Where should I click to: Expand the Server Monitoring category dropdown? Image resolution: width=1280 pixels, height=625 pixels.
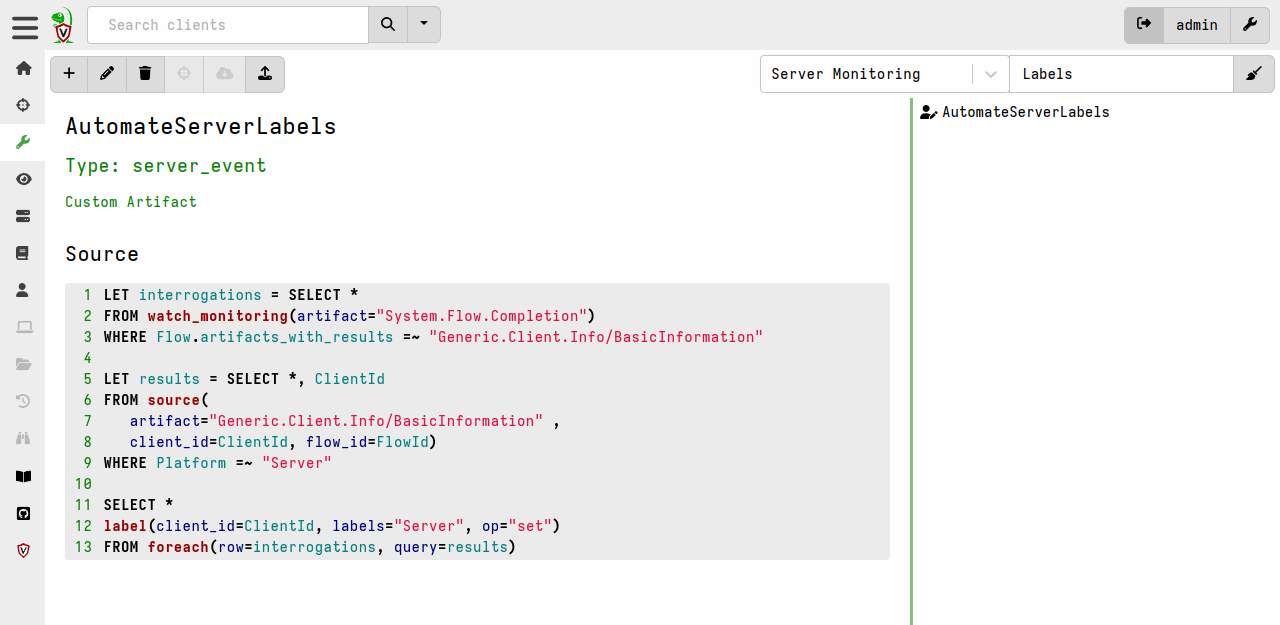click(990, 74)
